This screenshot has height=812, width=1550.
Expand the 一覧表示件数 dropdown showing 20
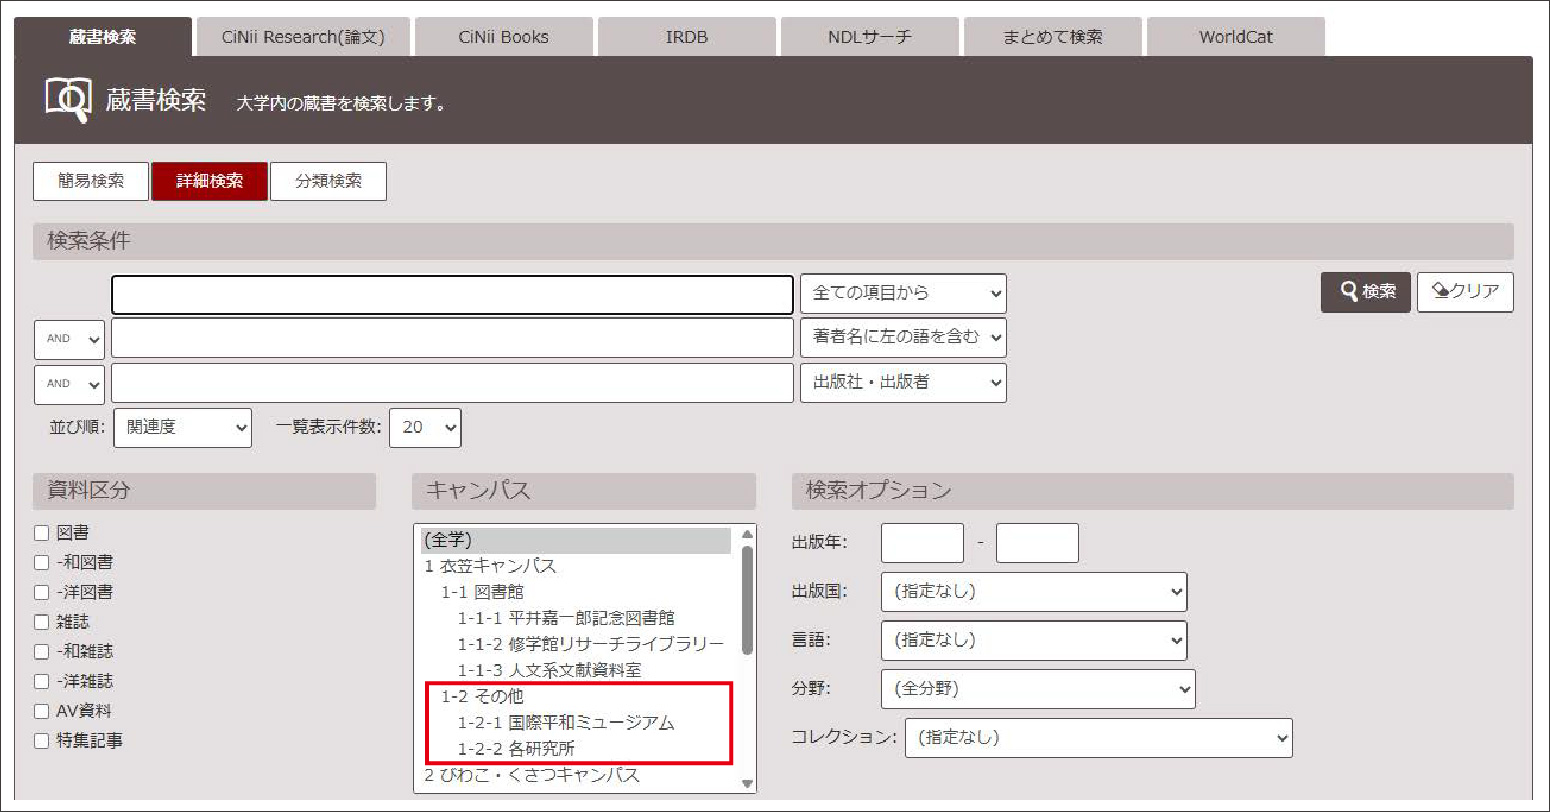tap(425, 428)
